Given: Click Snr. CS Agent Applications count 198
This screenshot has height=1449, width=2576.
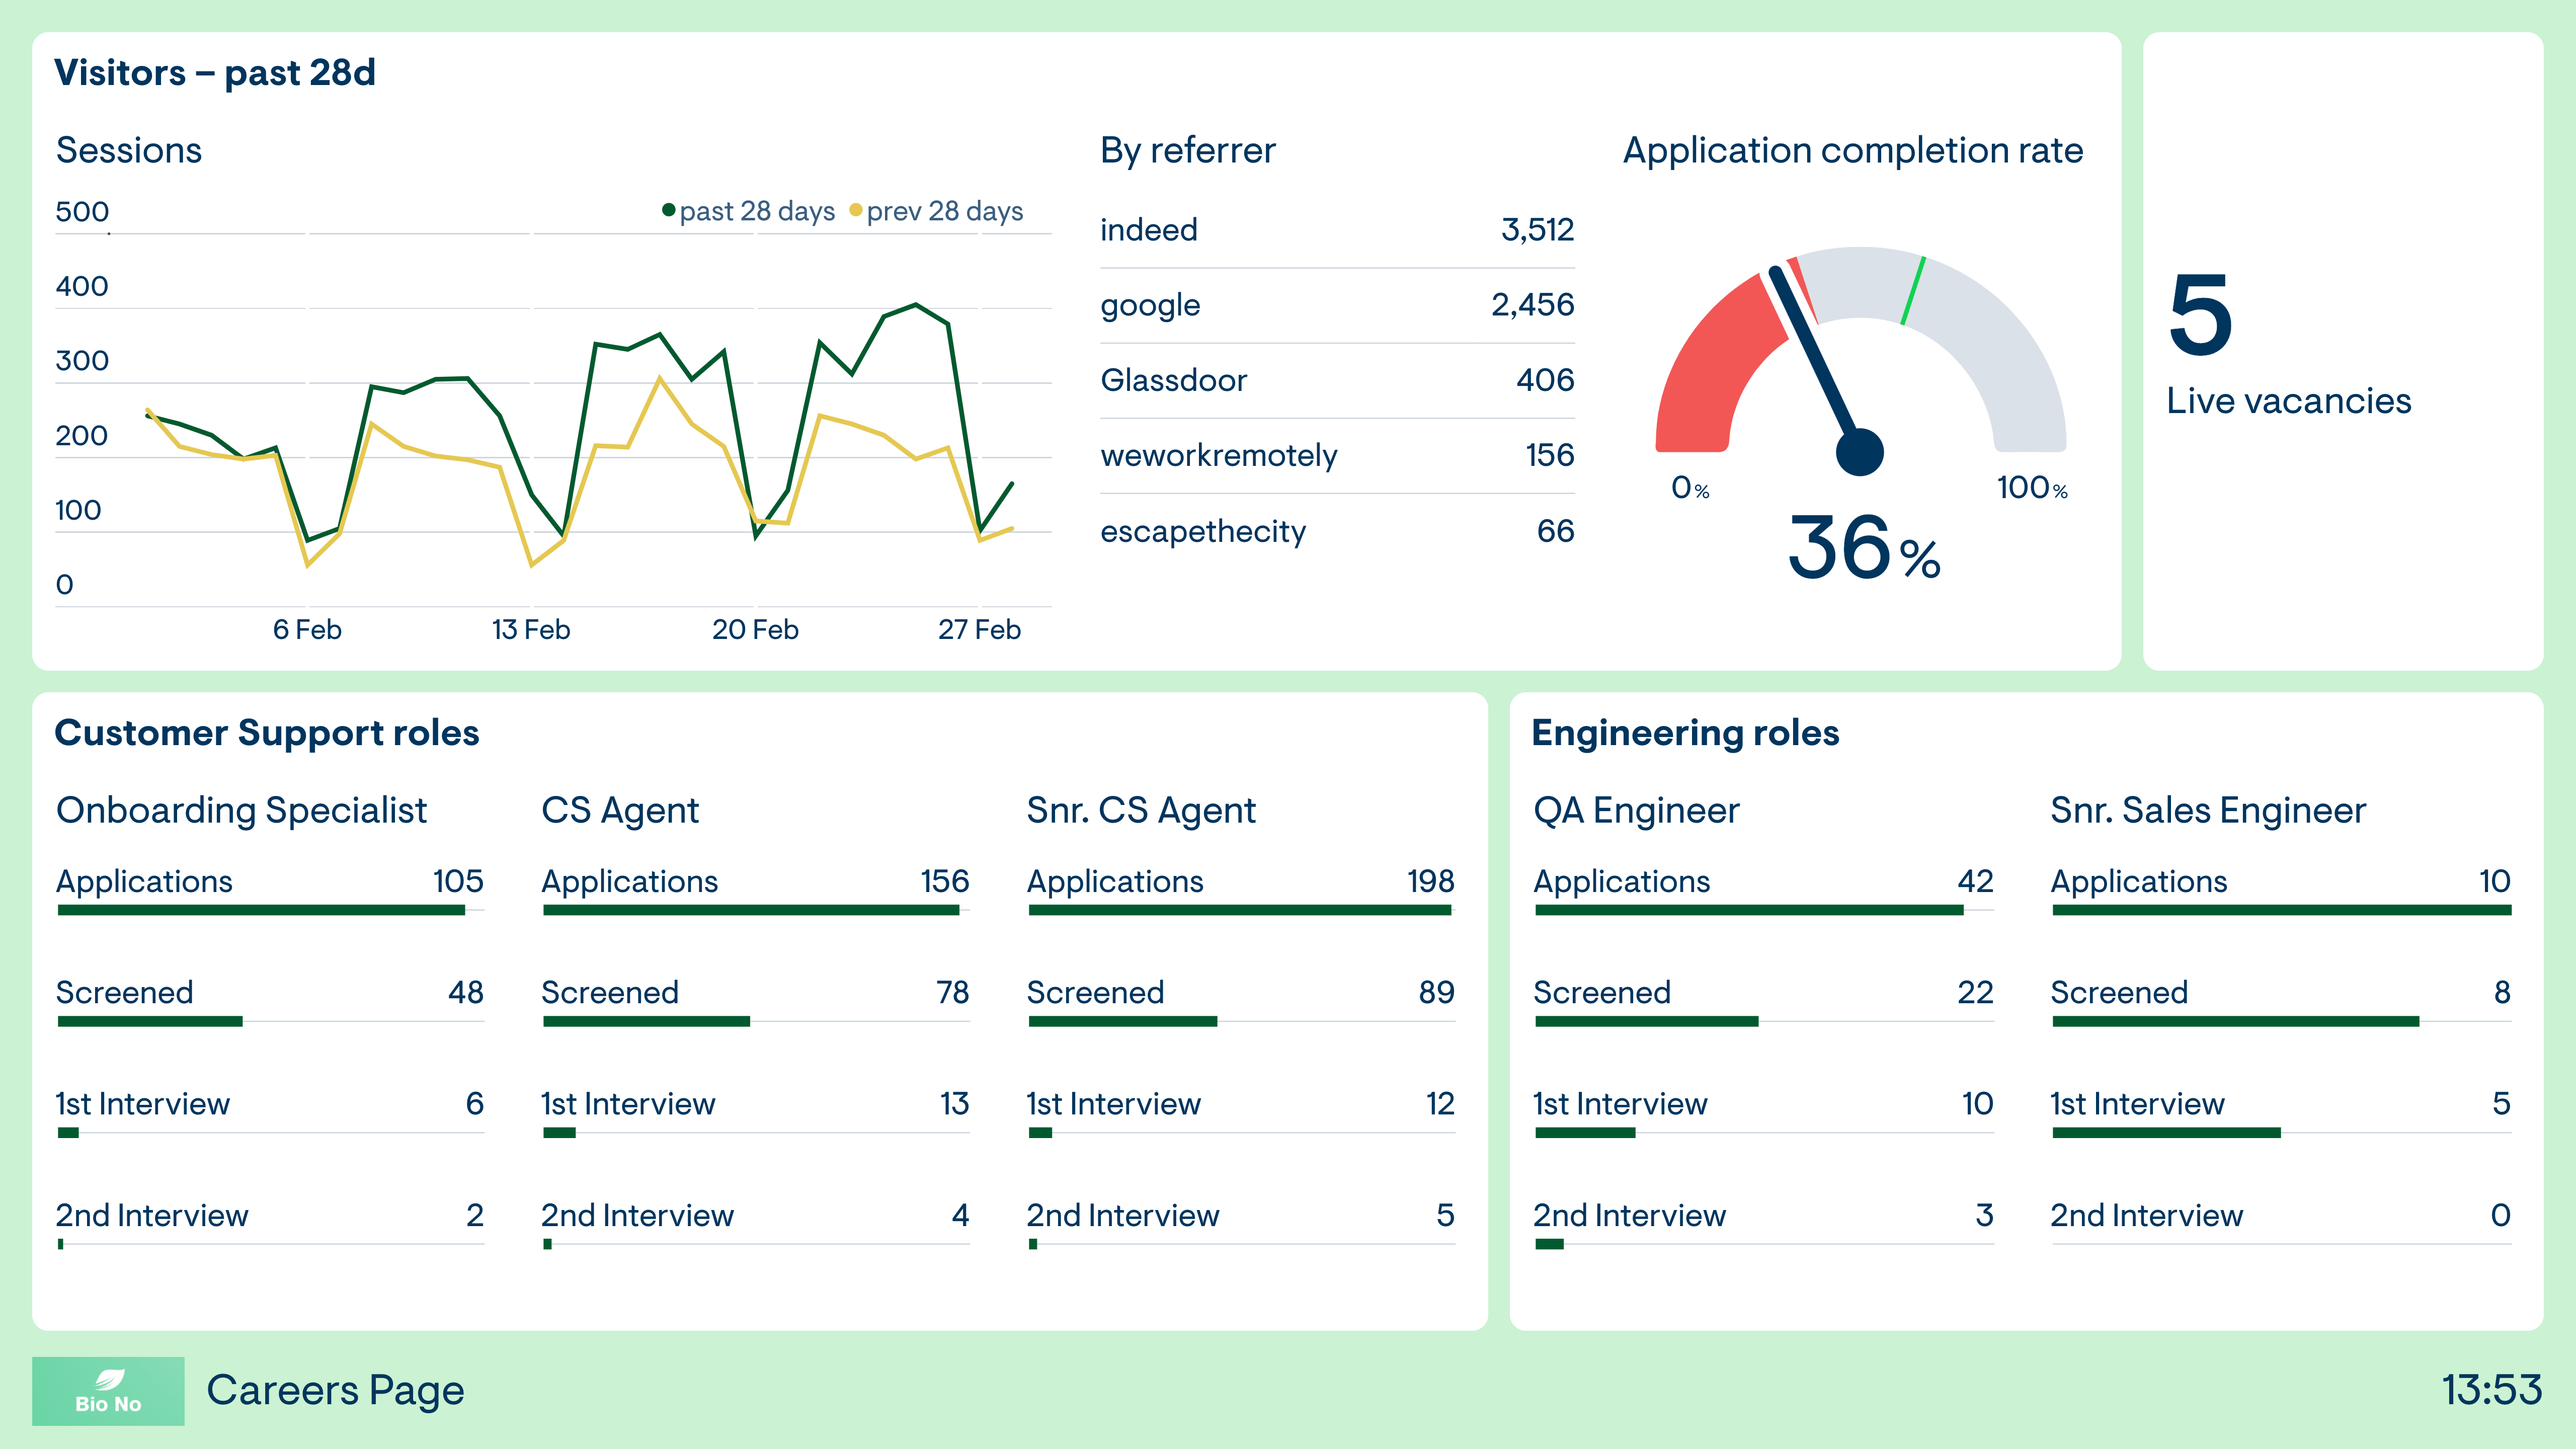Looking at the screenshot, I should 1431,881.
